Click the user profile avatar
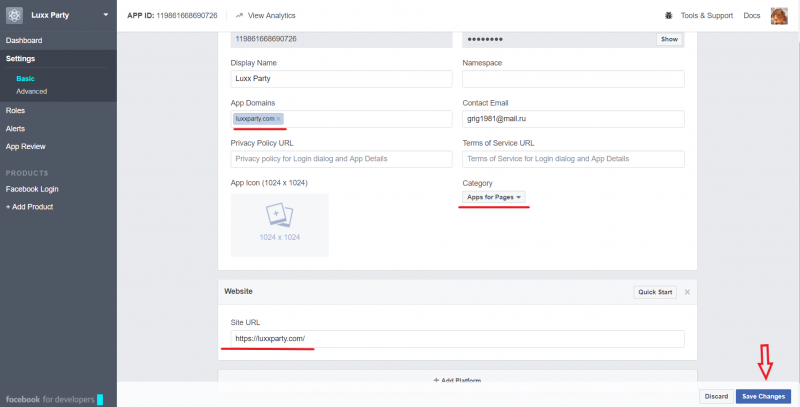 [779, 16]
